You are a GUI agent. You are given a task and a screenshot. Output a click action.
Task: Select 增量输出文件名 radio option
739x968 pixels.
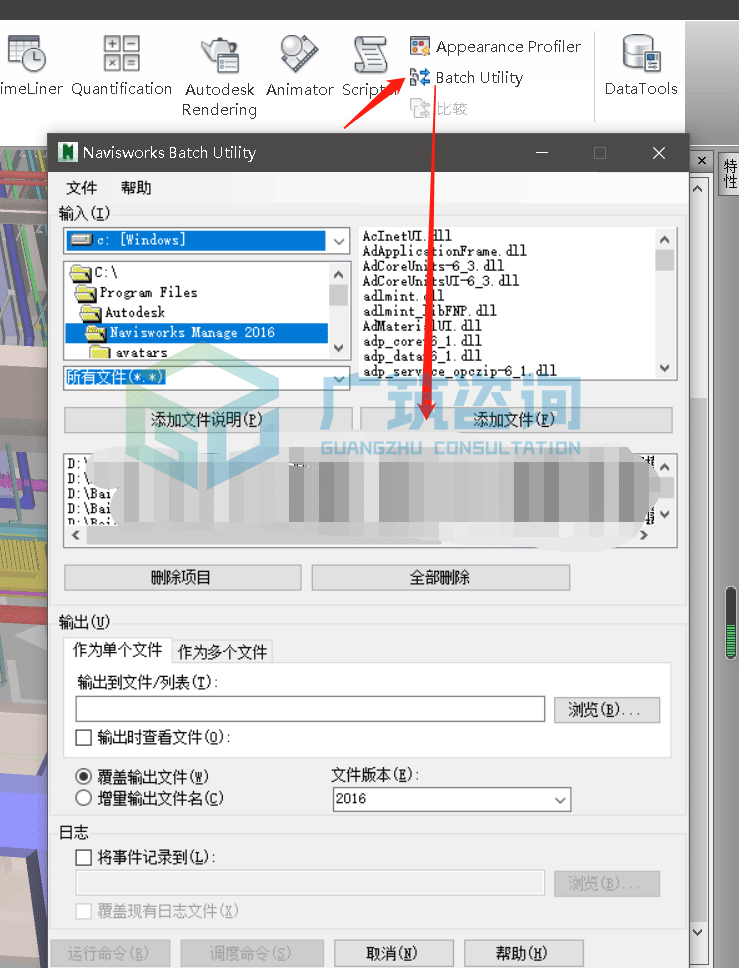pos(83,798)
